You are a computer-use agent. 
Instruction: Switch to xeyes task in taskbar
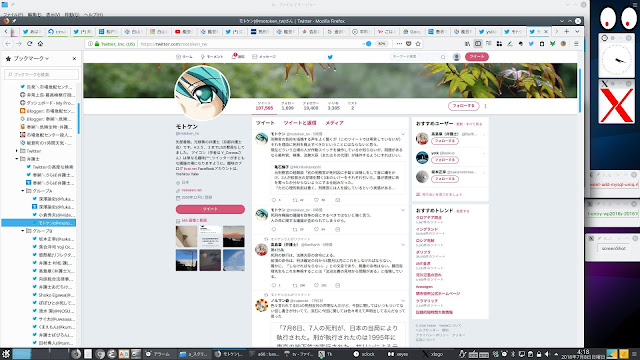click(x=398, y=354)
